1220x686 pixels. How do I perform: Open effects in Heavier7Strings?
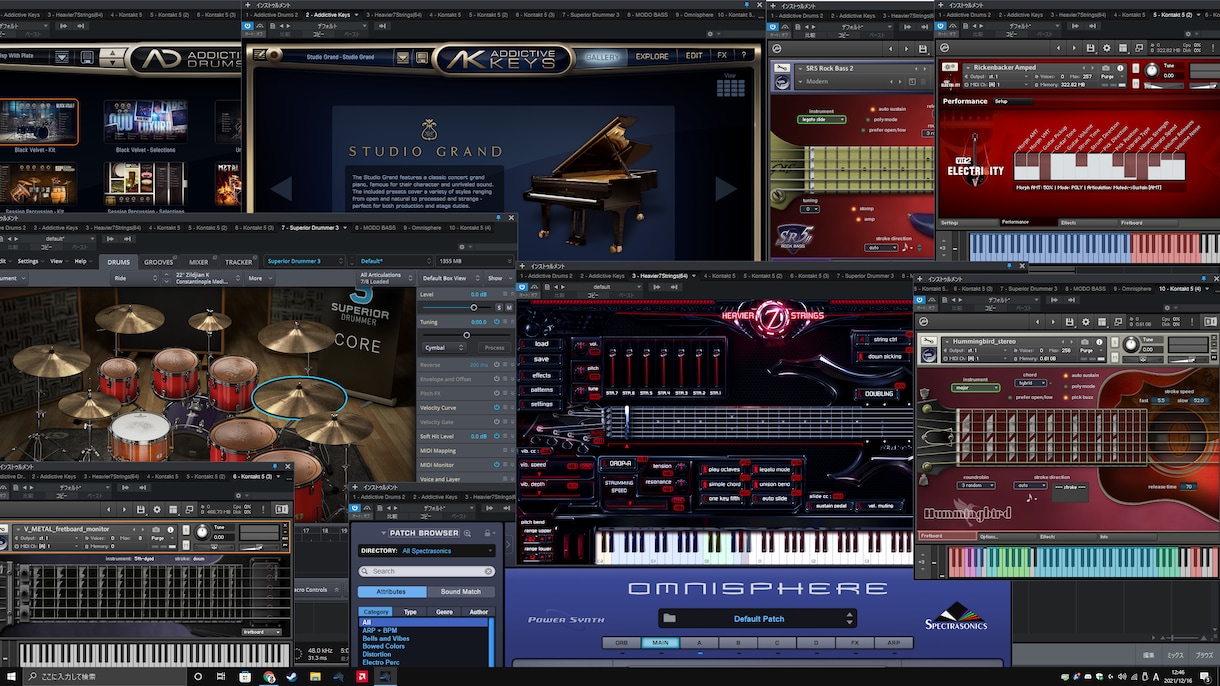tap(541, 375)
